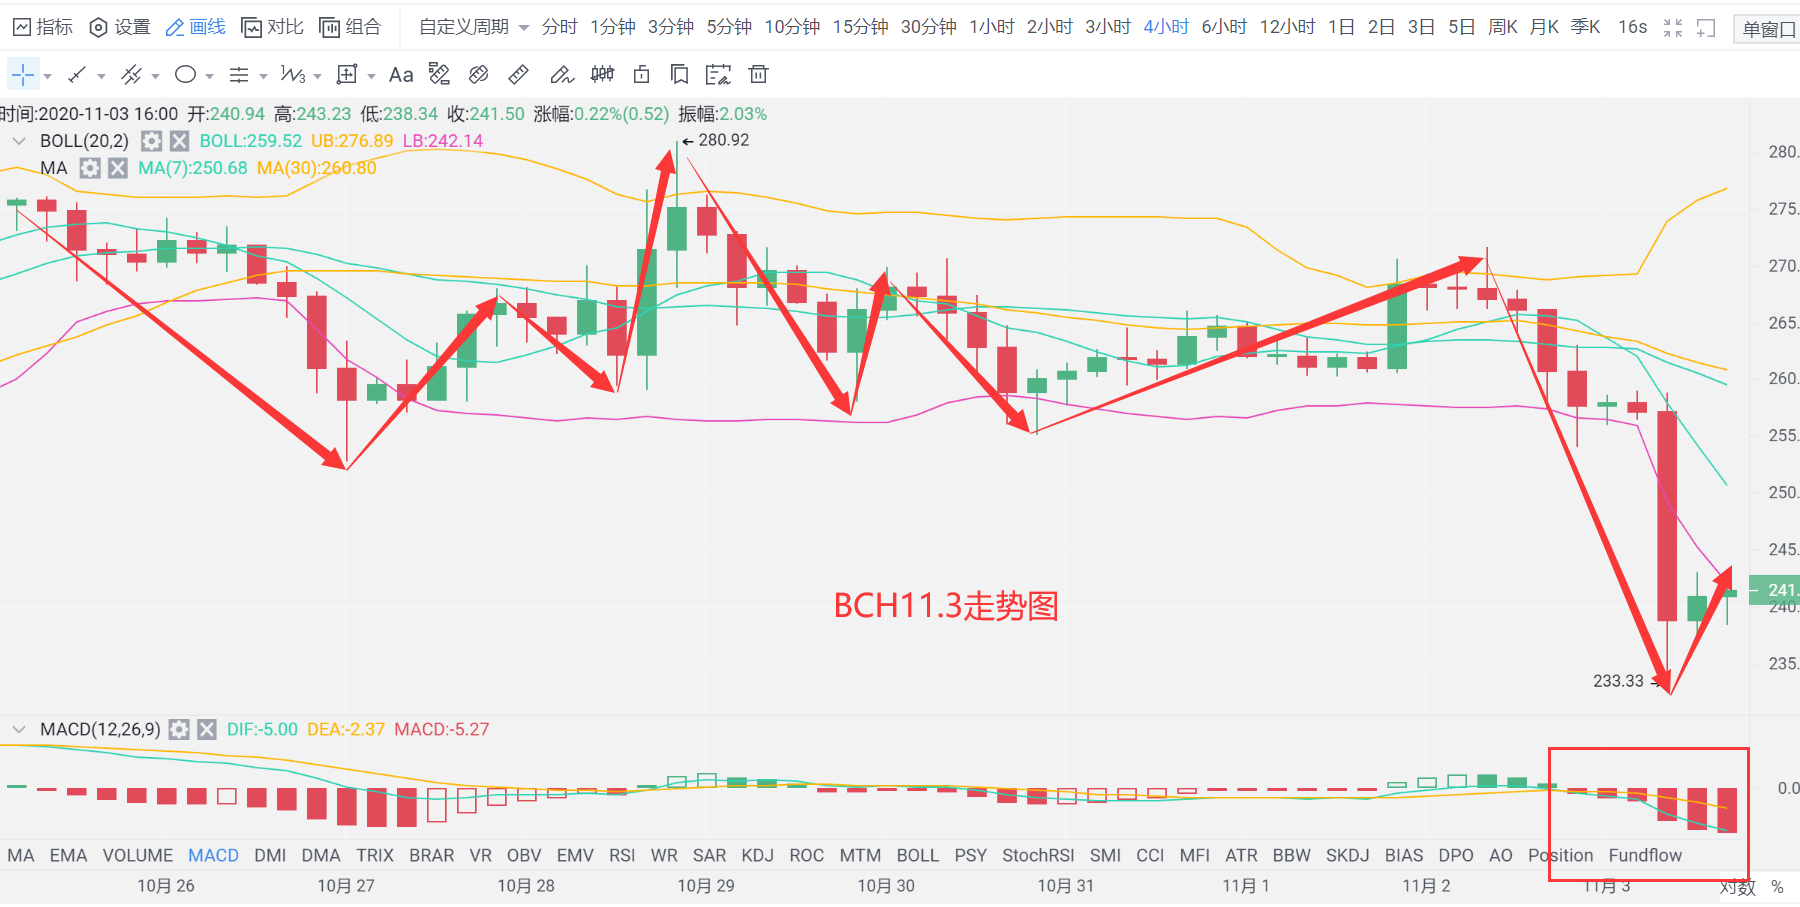Open the 指标 indicators menu
The image size is (1800, 907).
(43, 27)
